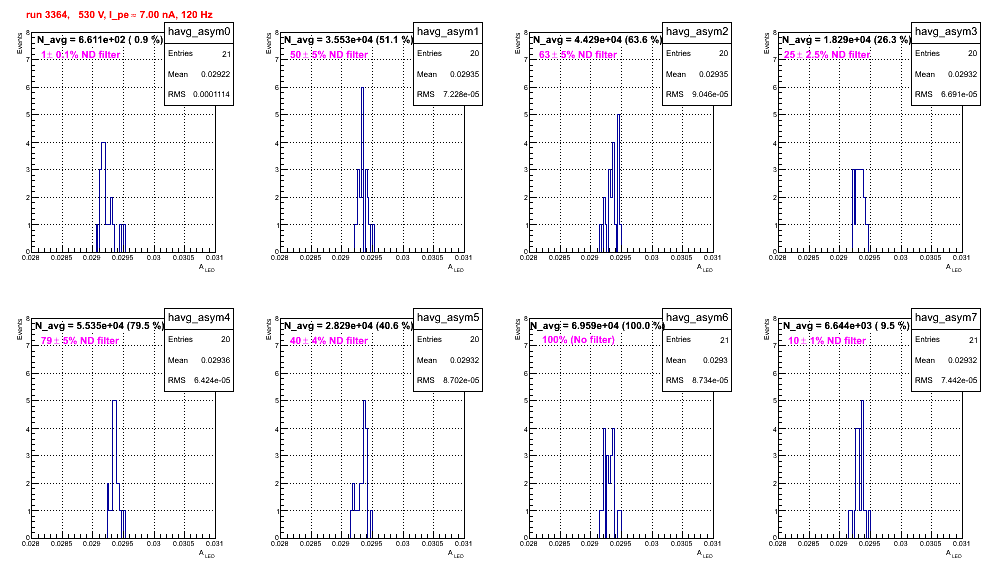The width and height of the screenshot is (996, 572).
Task: Select the havg_asym0 stats box title
Action: [199, 32]
